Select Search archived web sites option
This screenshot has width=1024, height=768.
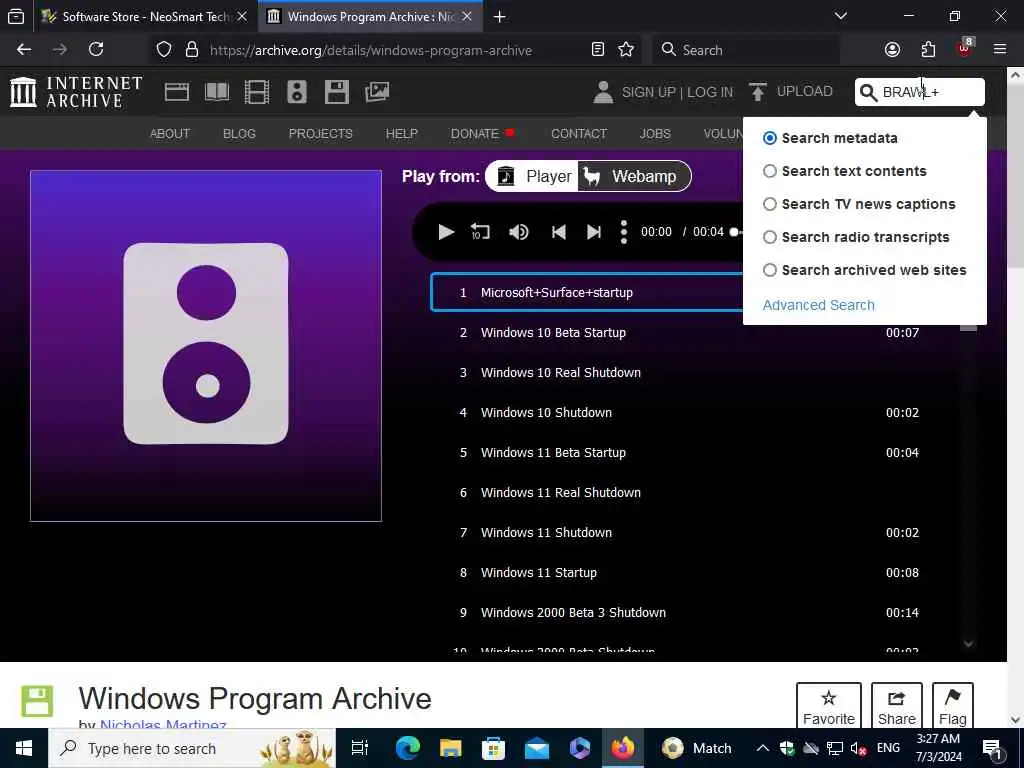pyautogui.click(x=770, y=270)
